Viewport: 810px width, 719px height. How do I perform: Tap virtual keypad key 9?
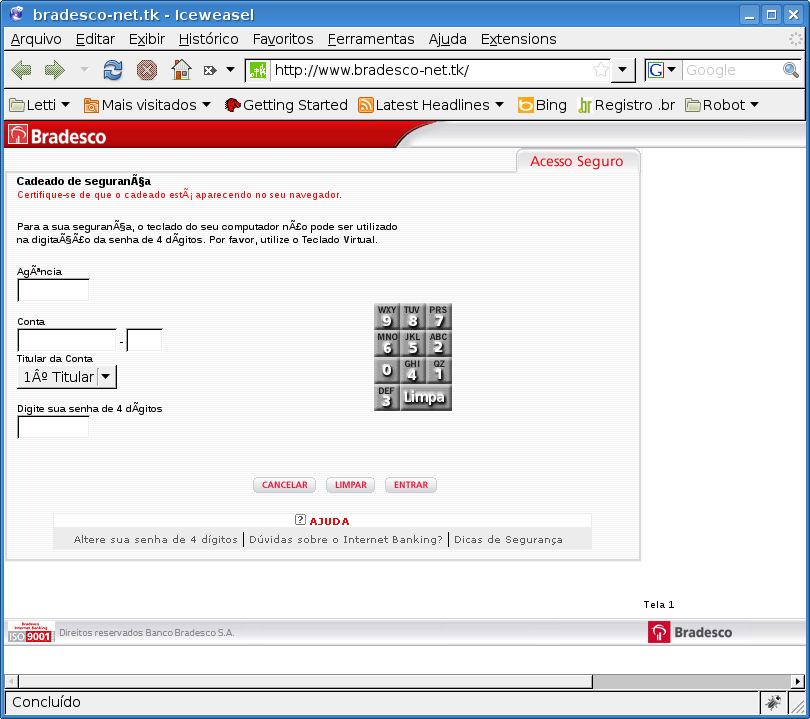pos(386,317)
